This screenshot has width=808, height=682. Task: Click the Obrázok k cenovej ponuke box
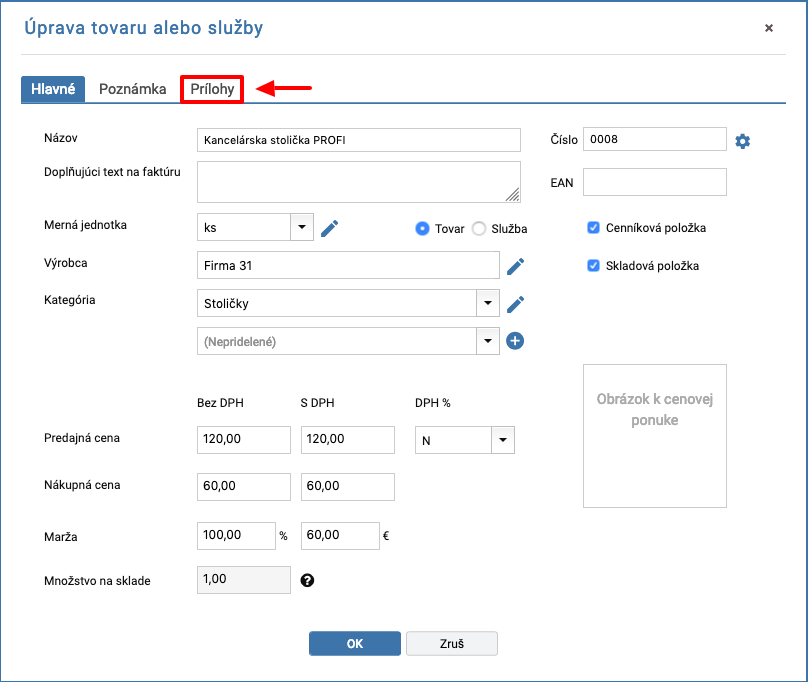[x=654, y=436]
